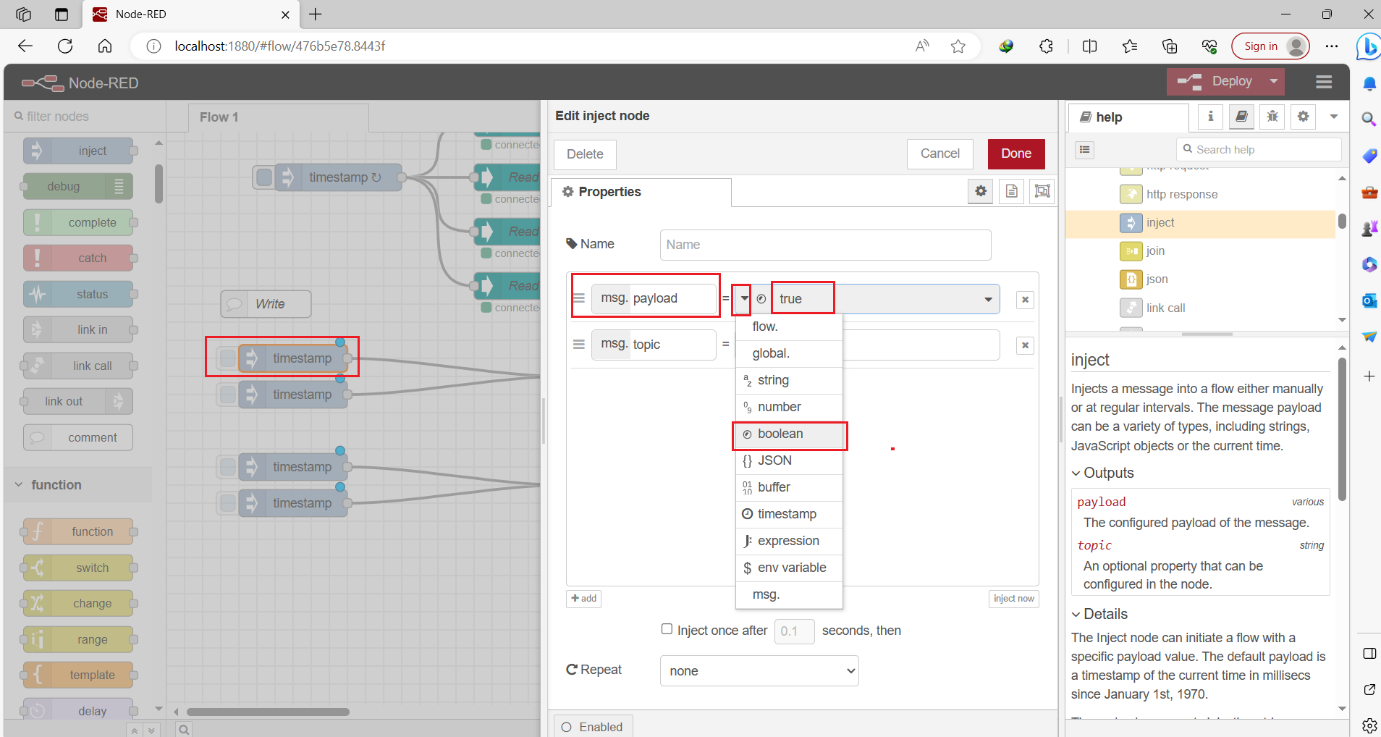Select the Properties tab

coord(641,192)
